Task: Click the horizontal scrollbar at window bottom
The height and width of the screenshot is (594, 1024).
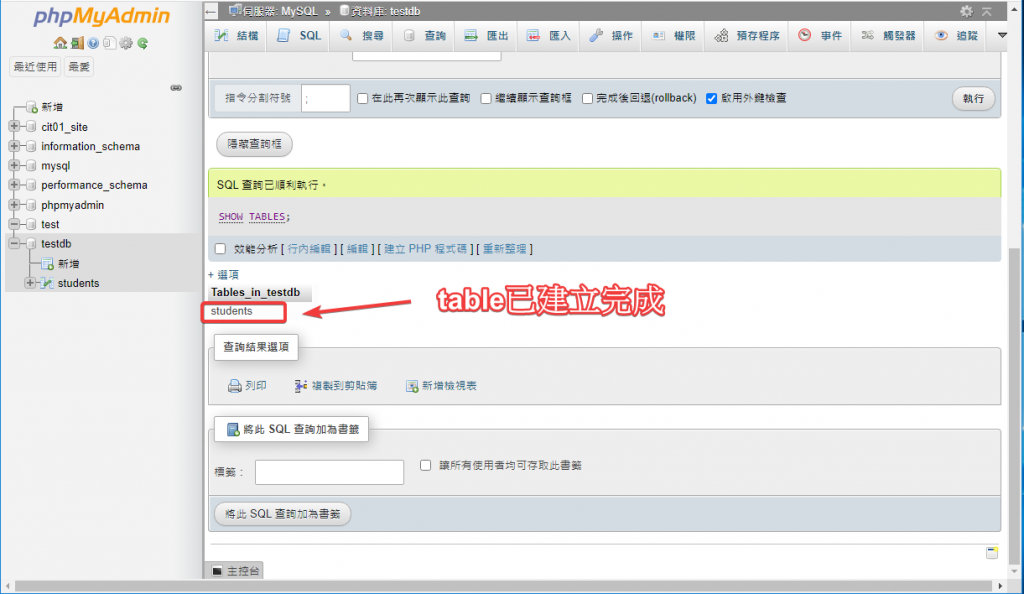Action: tap(500, 585)
